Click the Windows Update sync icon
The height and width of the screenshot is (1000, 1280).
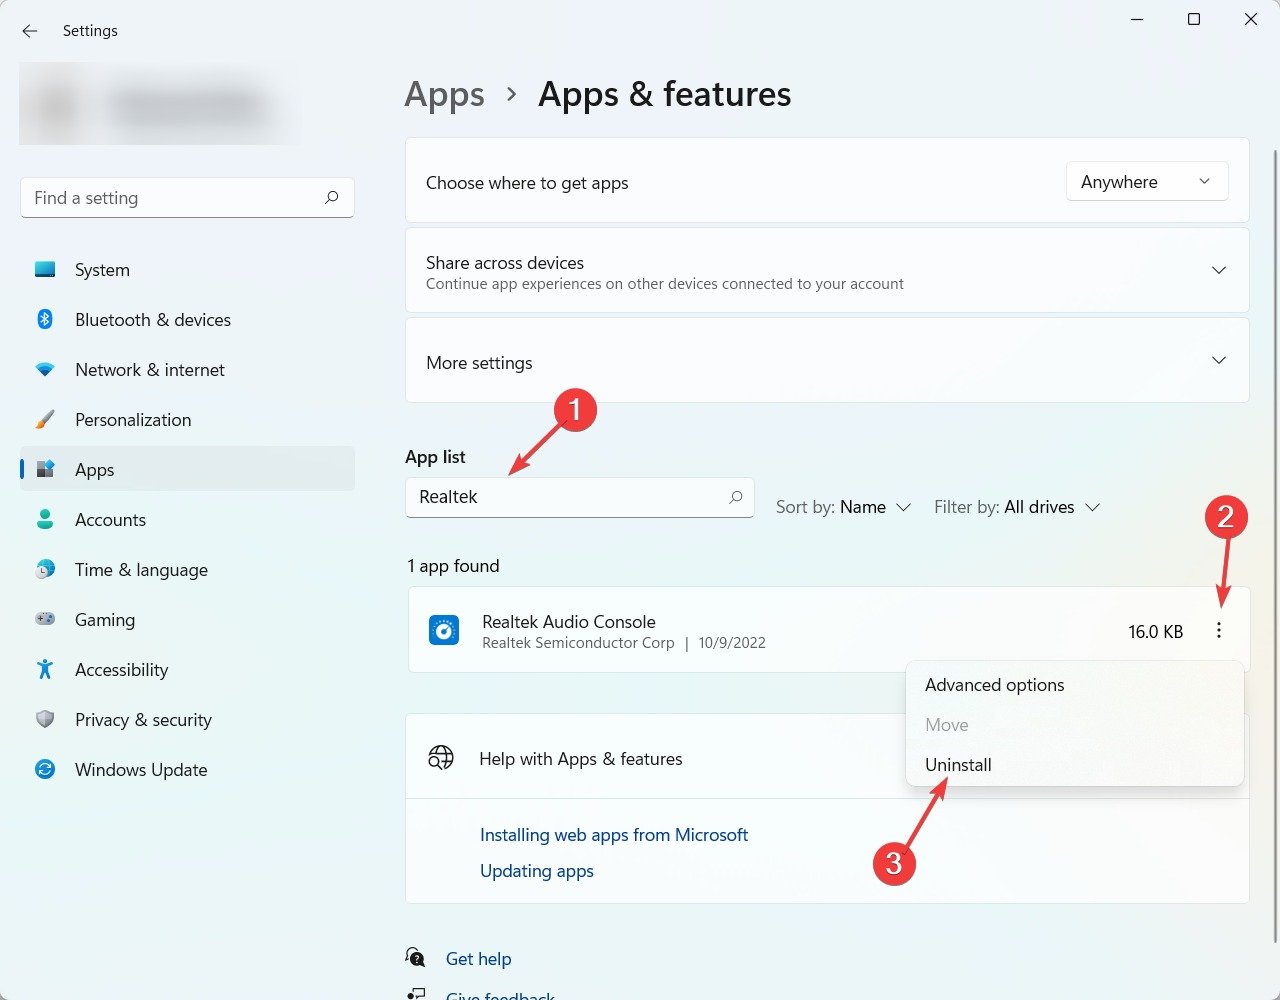(x=45, y=770)
